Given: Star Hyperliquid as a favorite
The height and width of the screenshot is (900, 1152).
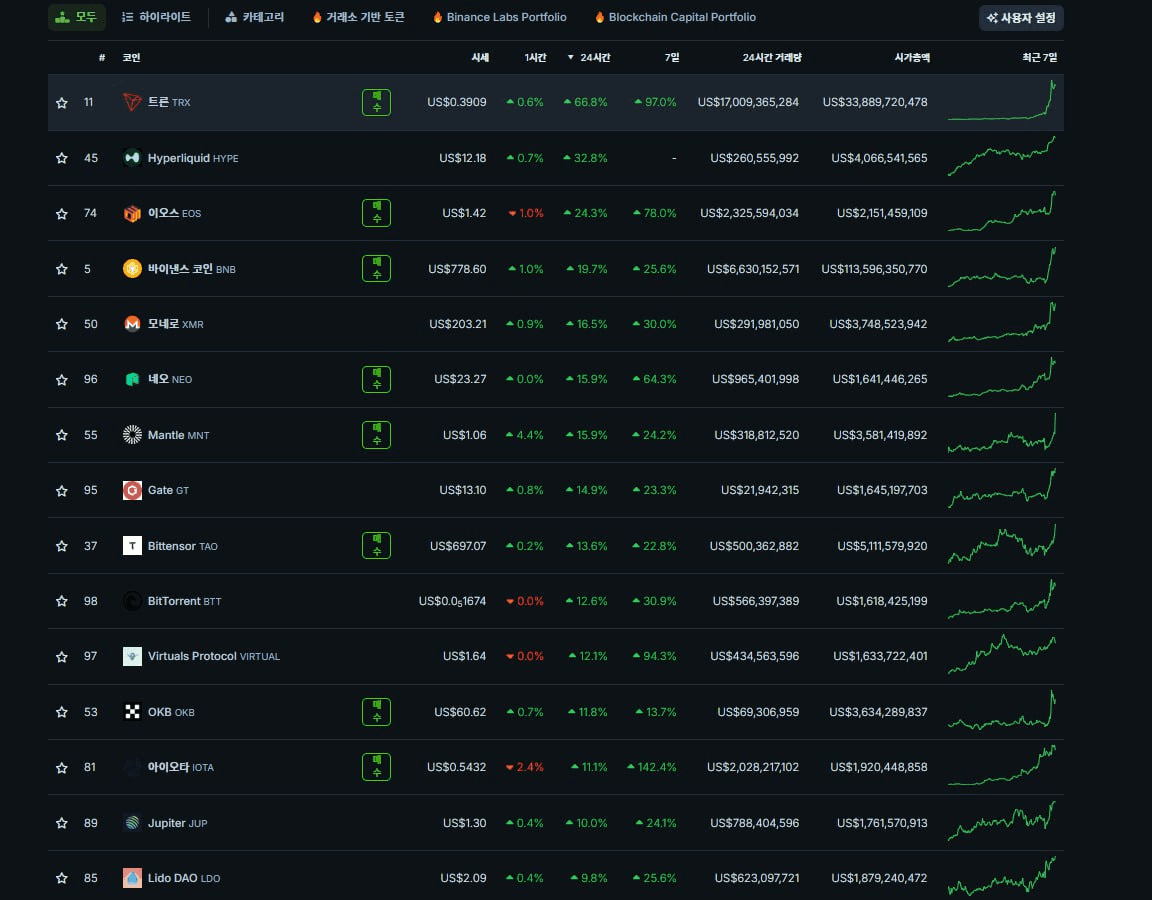Looking at the screenshot, I should (62, 158).
